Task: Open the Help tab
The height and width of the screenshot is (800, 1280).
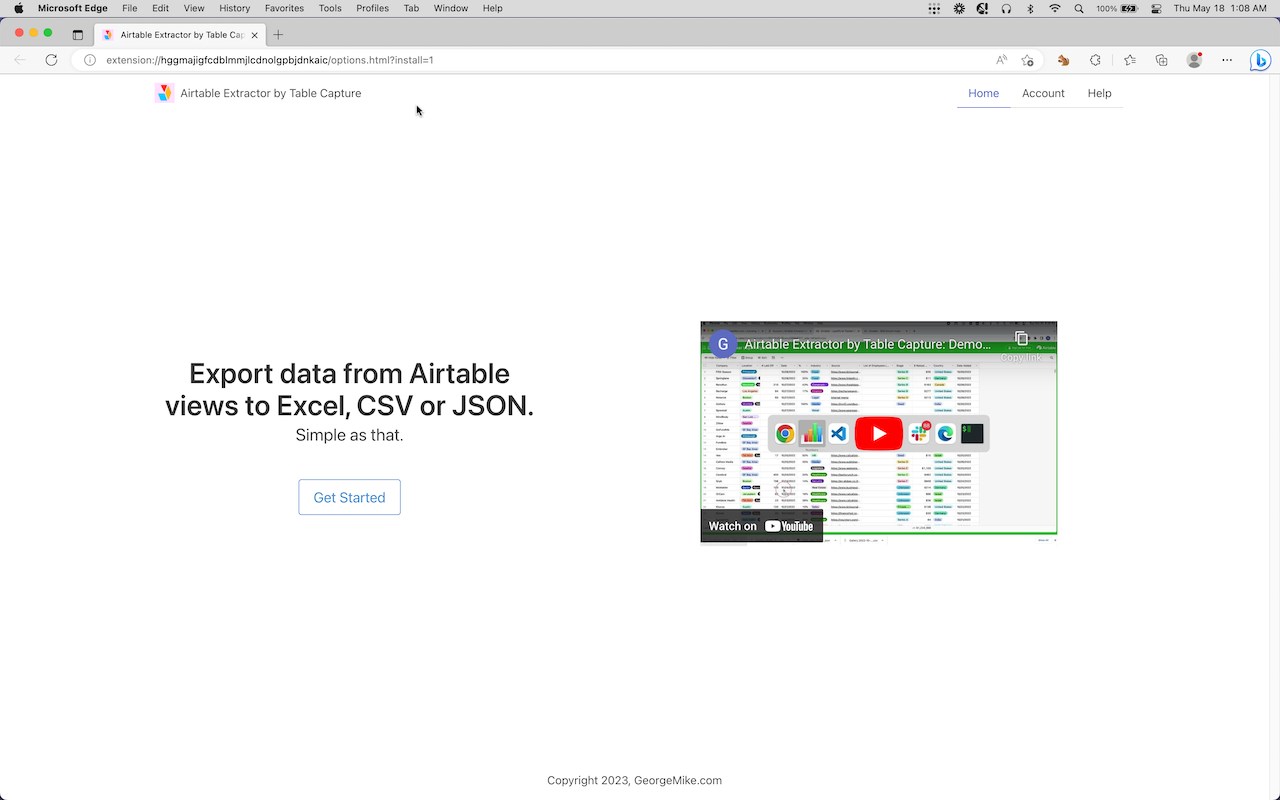Action: coord(1099,93)
